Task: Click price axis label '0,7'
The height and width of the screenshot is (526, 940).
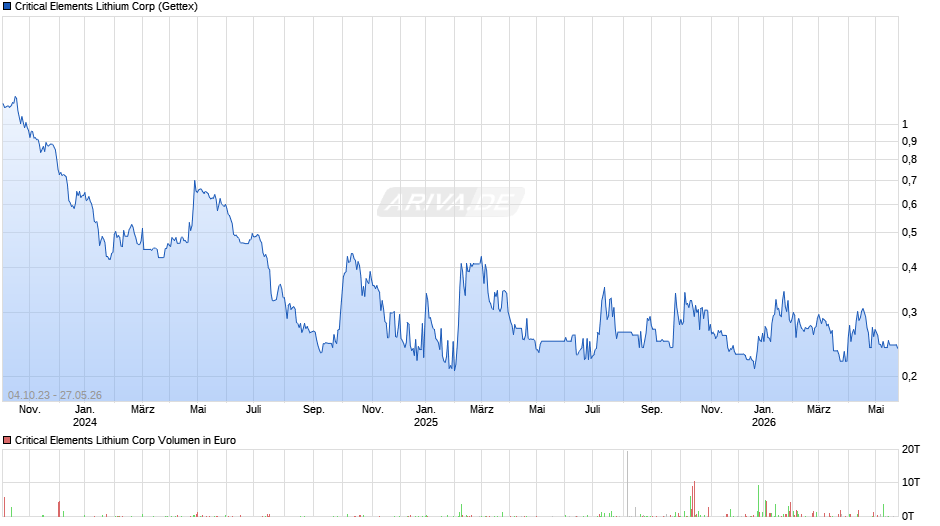Action: (x=909, y=181)
